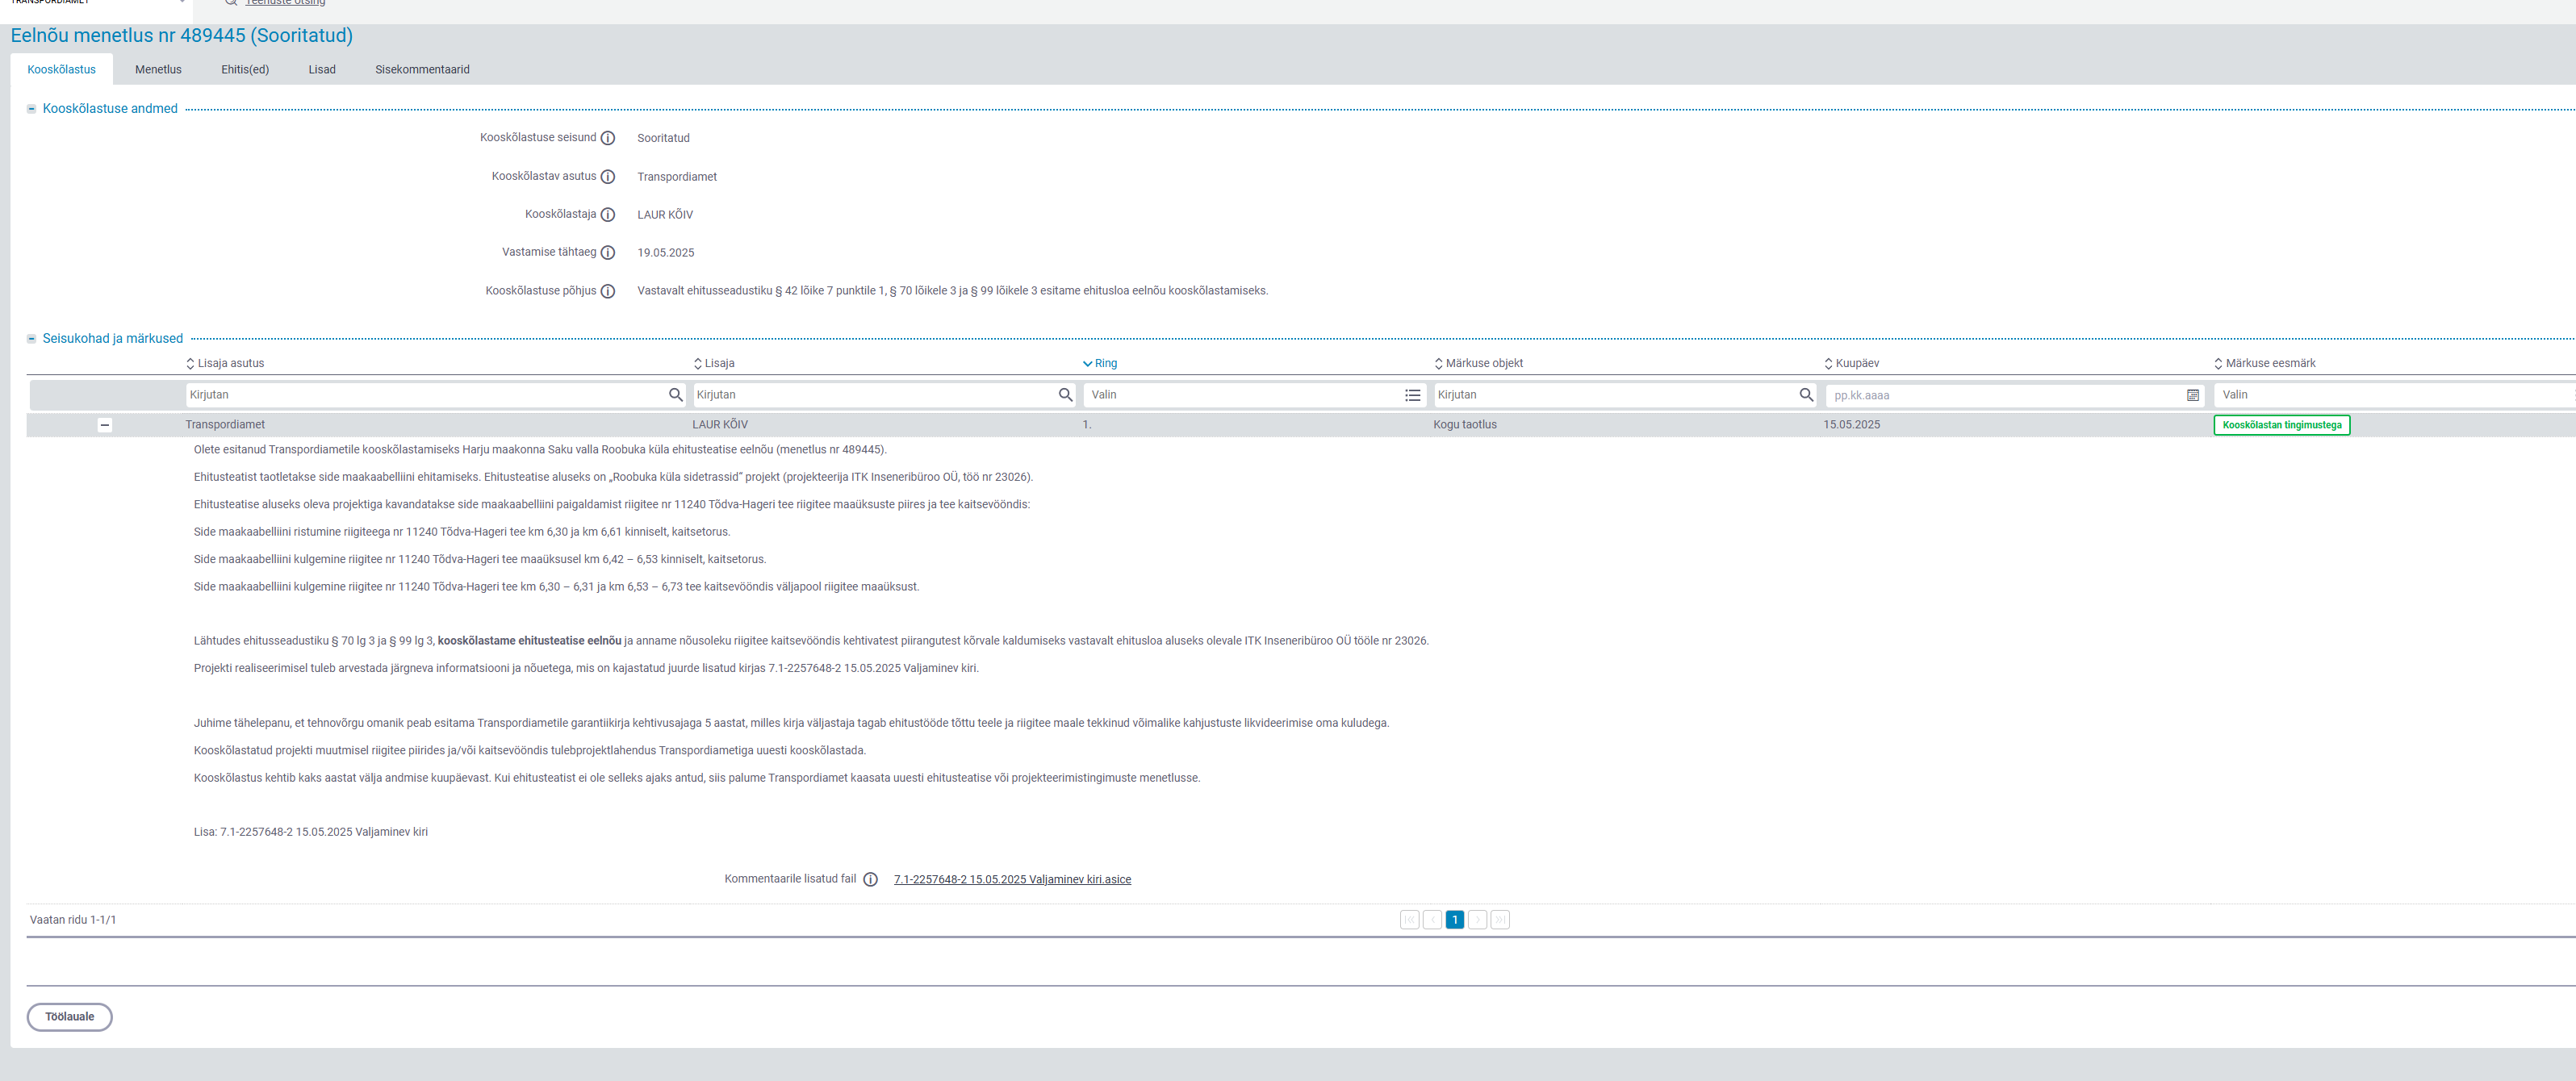Click the Vaatan ridu 1-1/1 text

(x=73, y=920)
